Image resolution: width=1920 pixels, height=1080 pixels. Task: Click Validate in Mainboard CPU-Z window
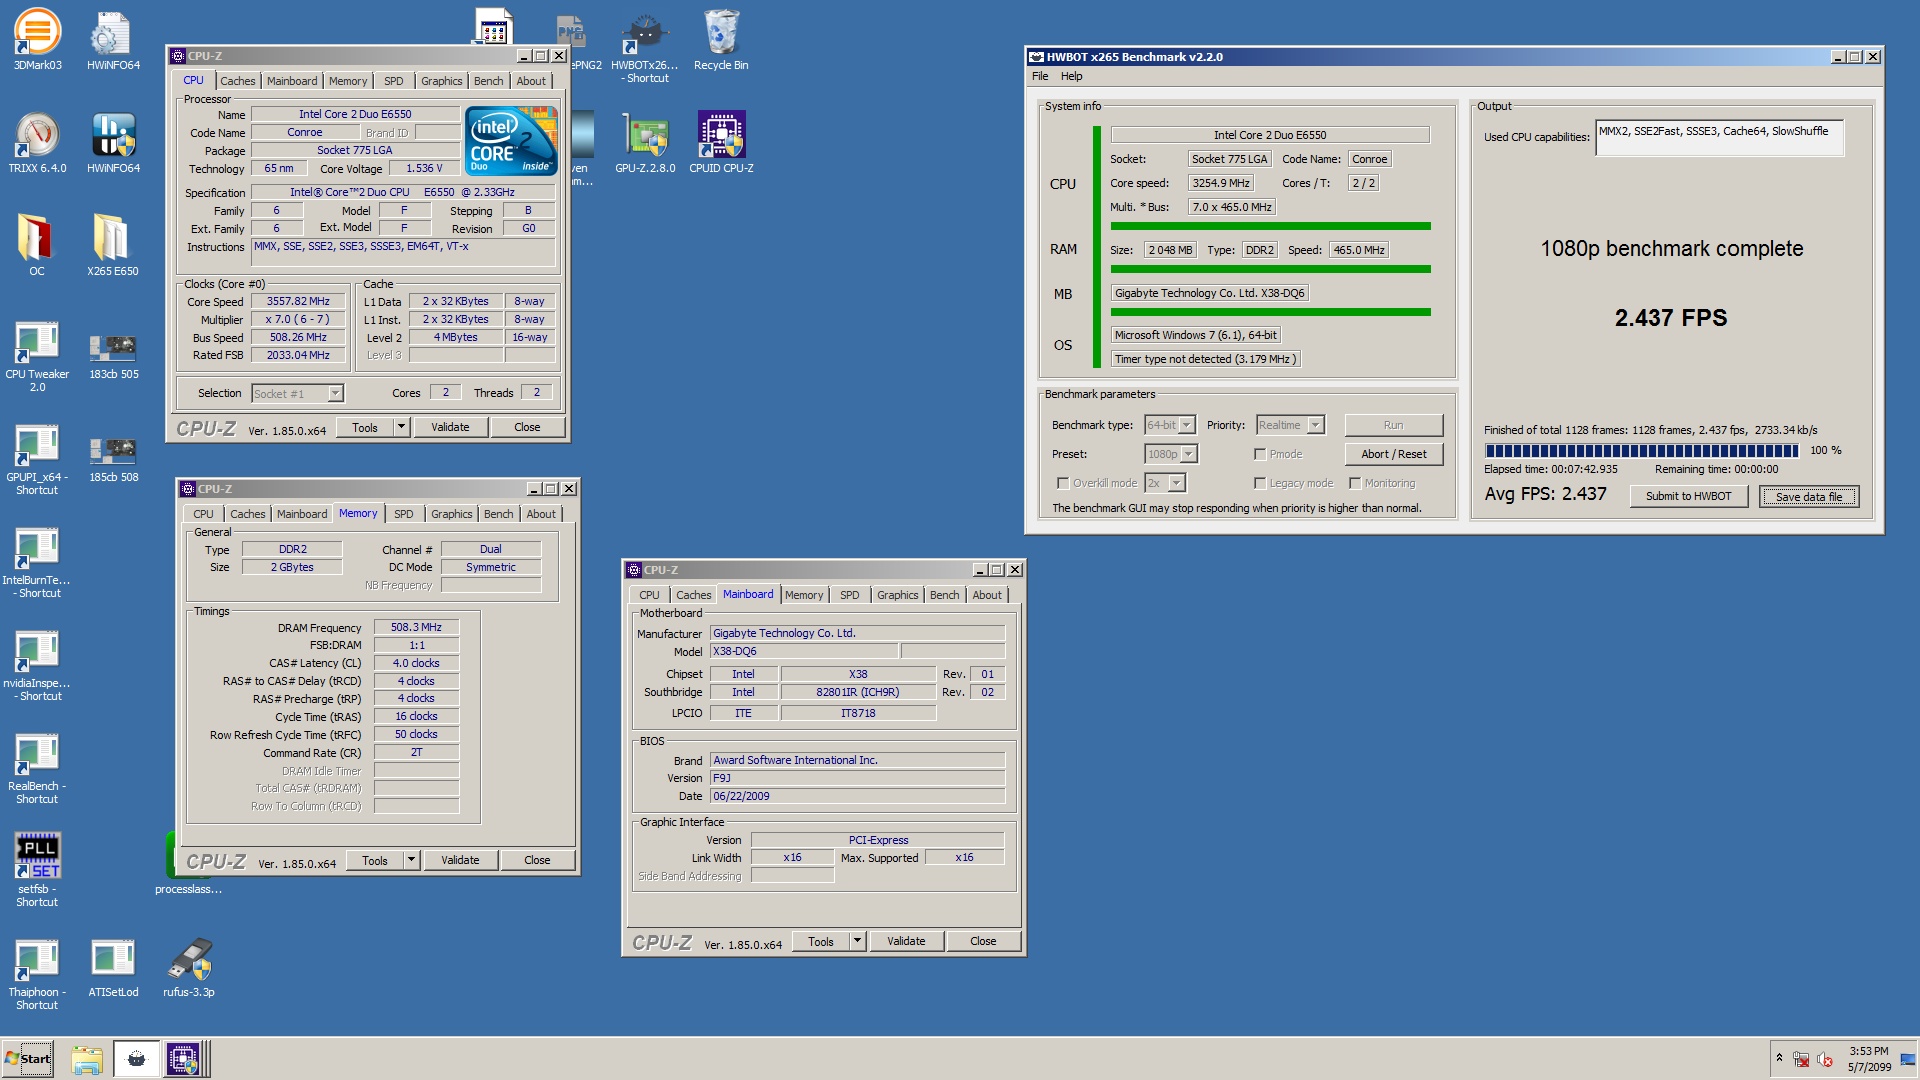(x=906, y=942)
